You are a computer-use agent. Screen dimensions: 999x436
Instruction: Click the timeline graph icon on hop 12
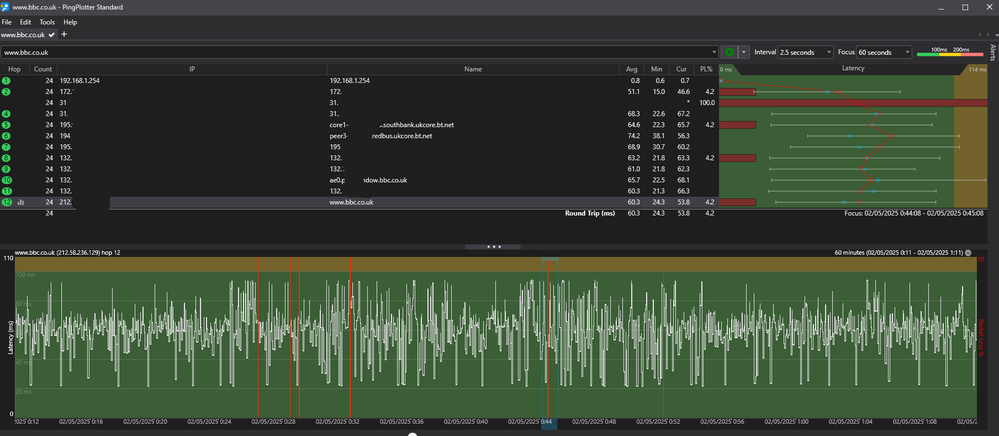21,202
